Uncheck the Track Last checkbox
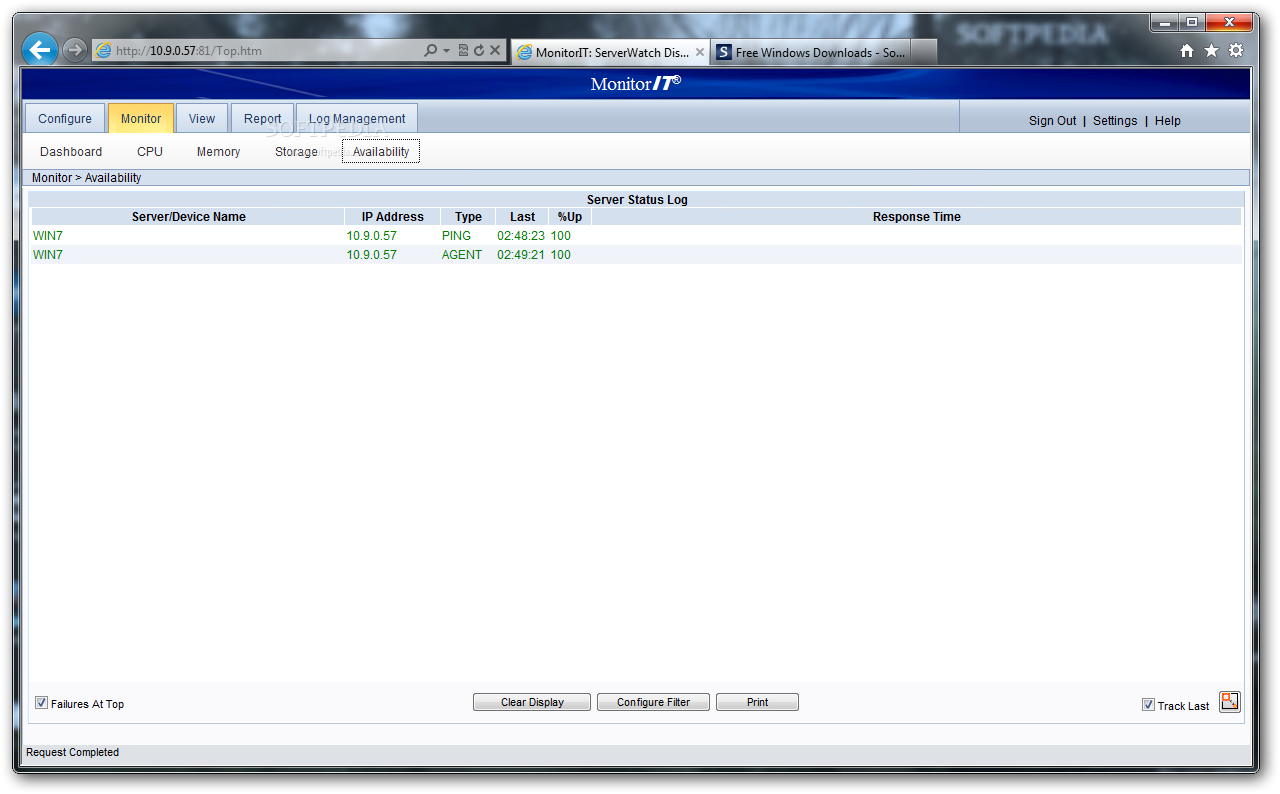The image size is (1280, 794). (x=1148, y=705)
